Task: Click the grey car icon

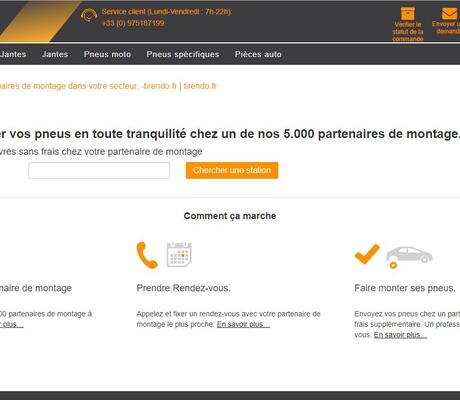Action: (x=409, y=257)
